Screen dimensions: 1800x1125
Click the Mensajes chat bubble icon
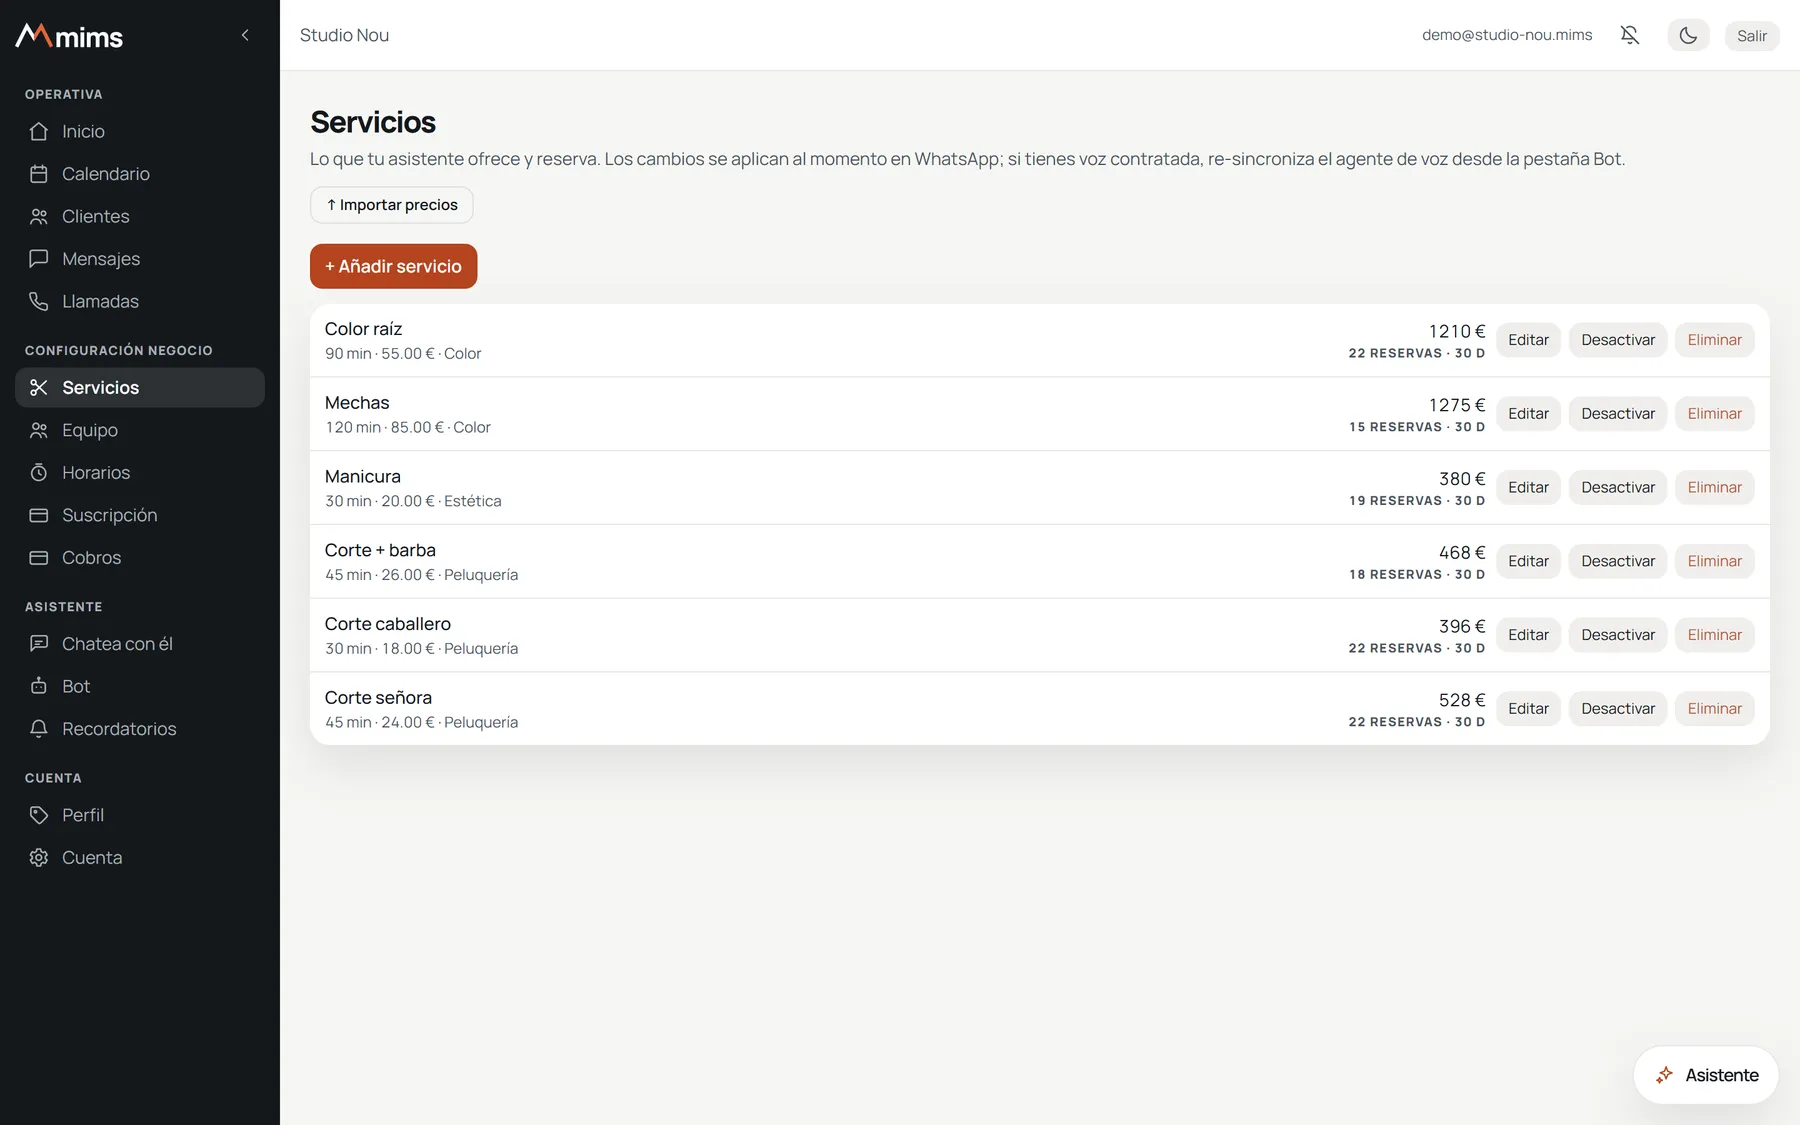pos(39,259)
